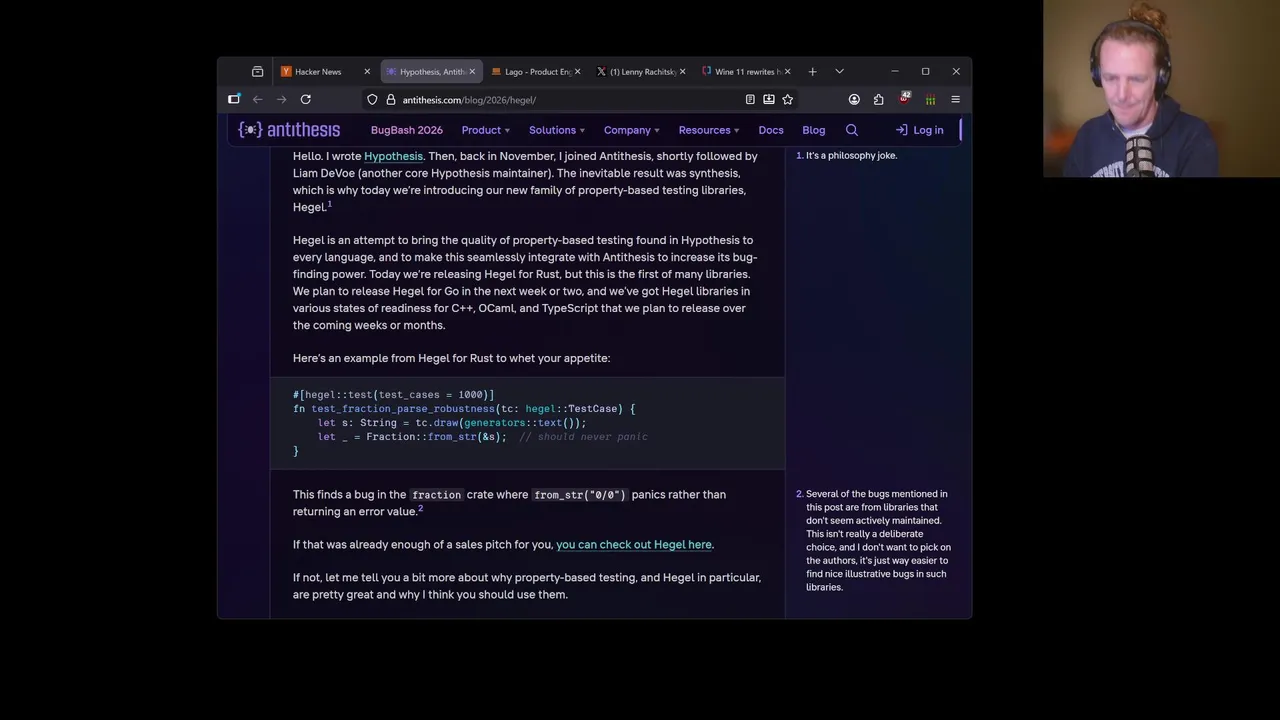Go forward one page
Screen dimensions: 1280x720
(x=282, y=100)
